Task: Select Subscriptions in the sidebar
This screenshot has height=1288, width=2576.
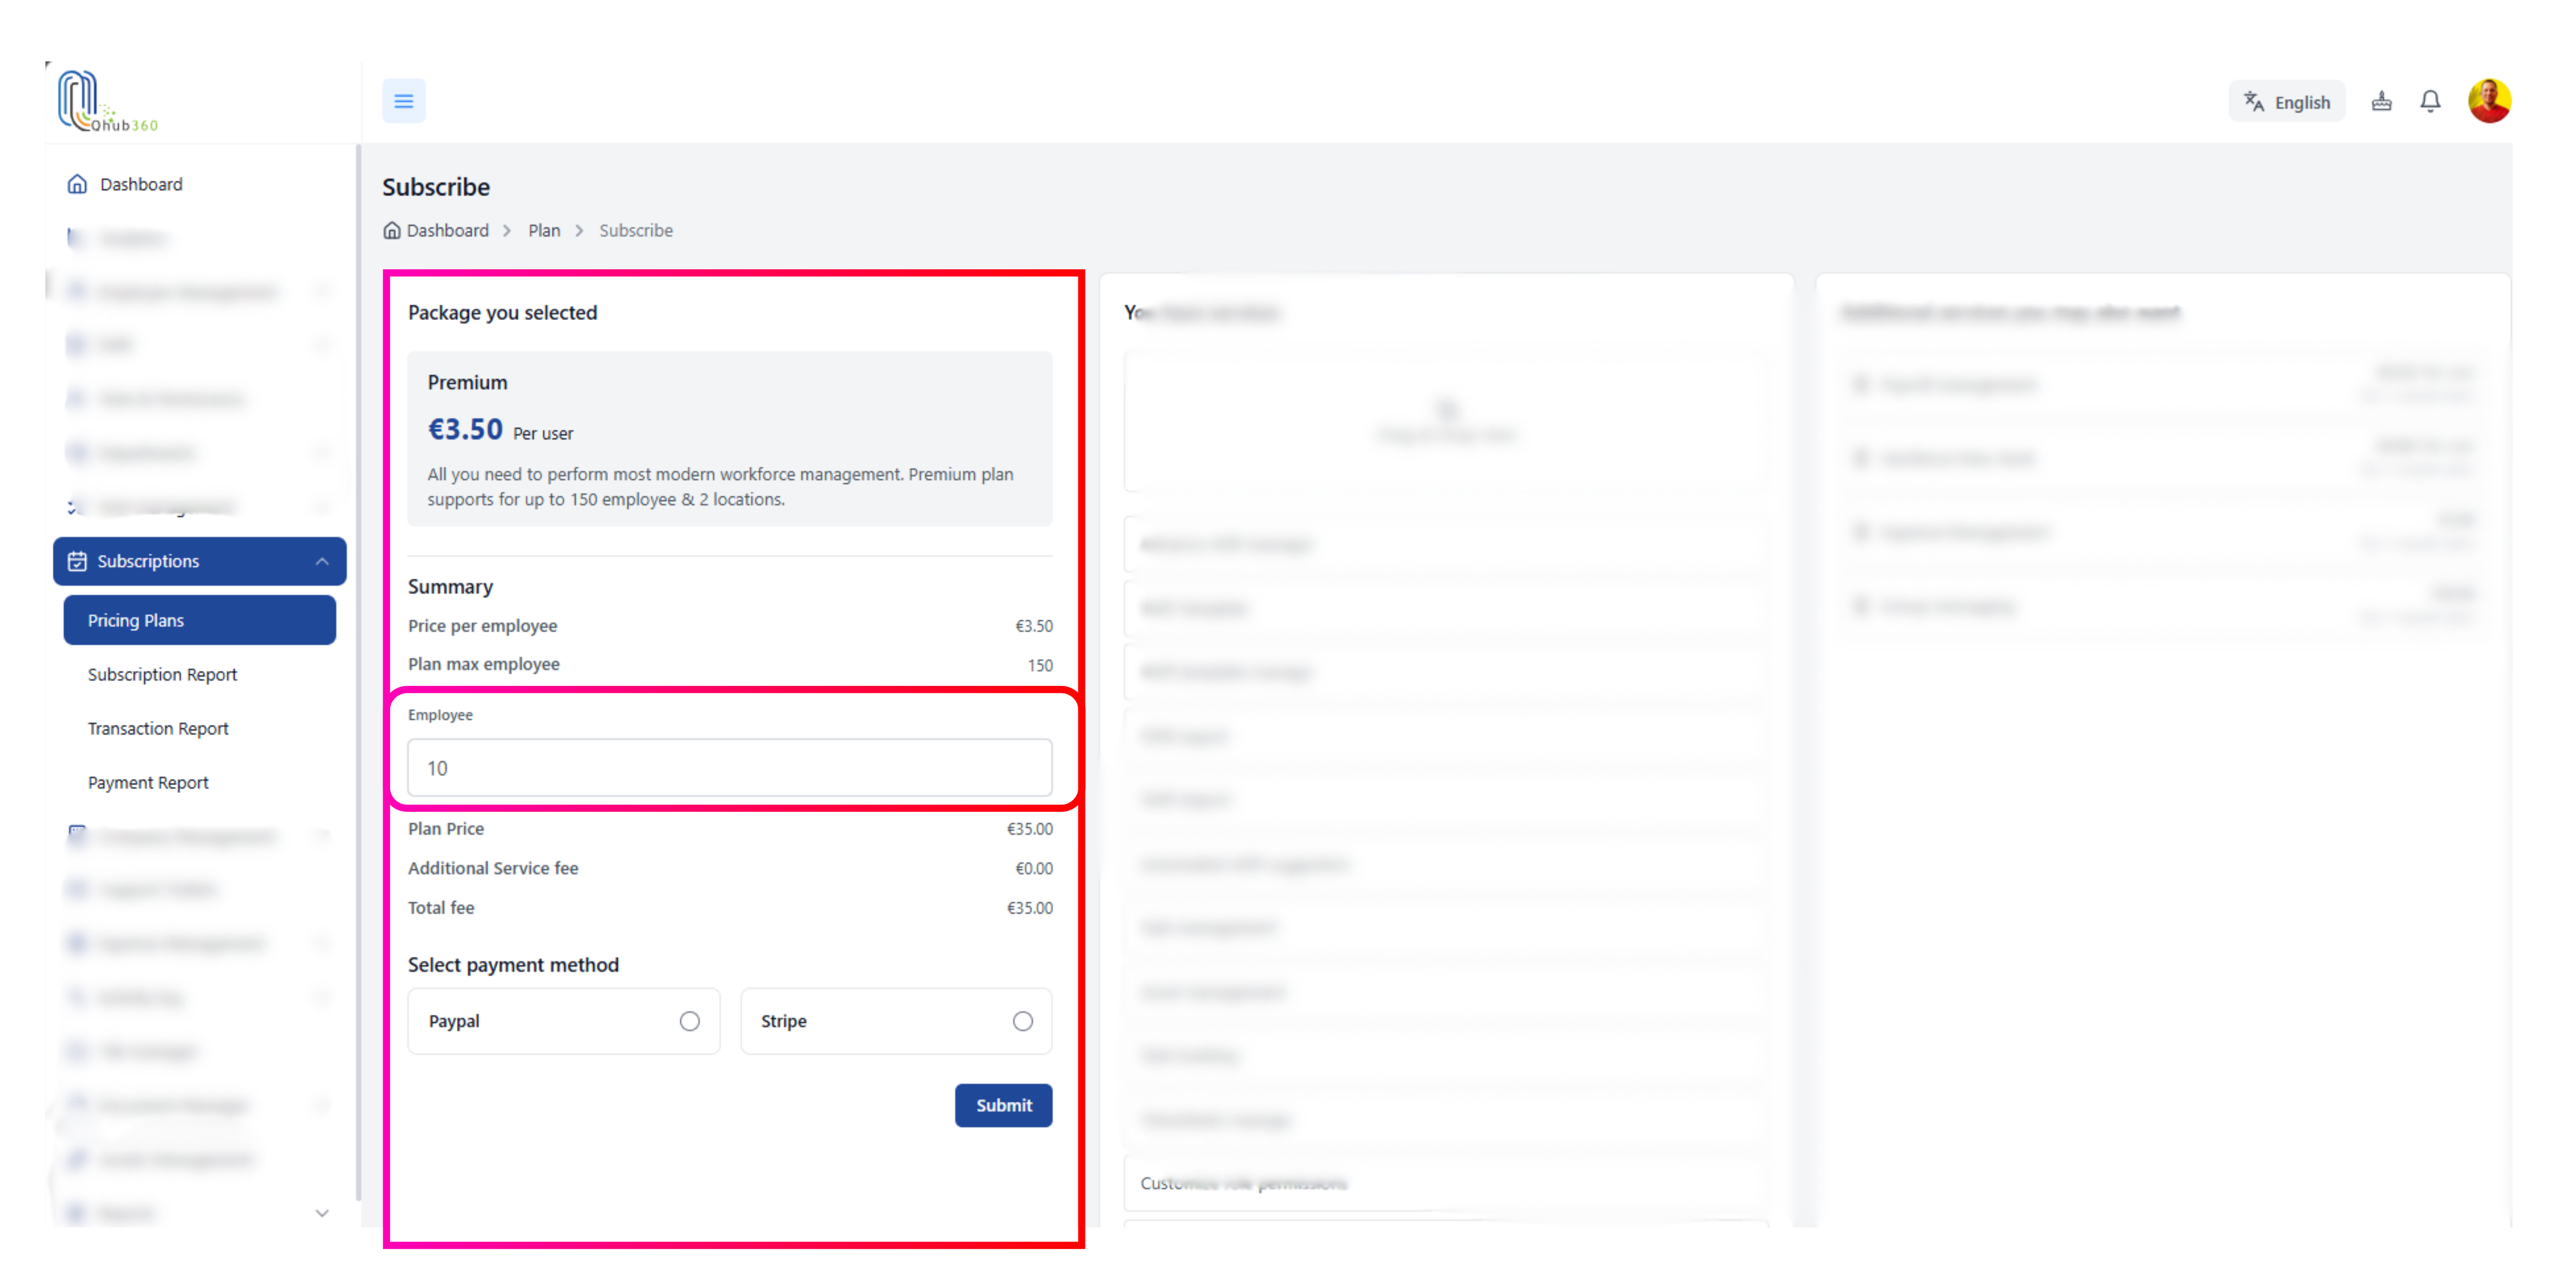Action: 199,561
